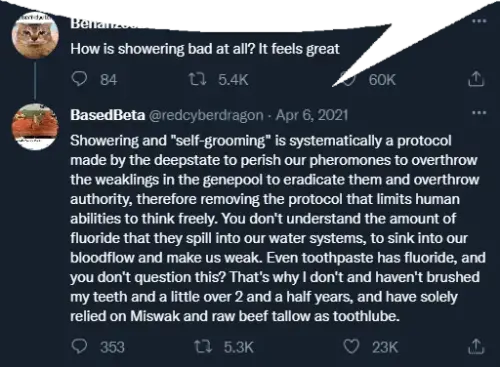Open reply thread on BasedBeta tweet (353)

pos(79,347)
